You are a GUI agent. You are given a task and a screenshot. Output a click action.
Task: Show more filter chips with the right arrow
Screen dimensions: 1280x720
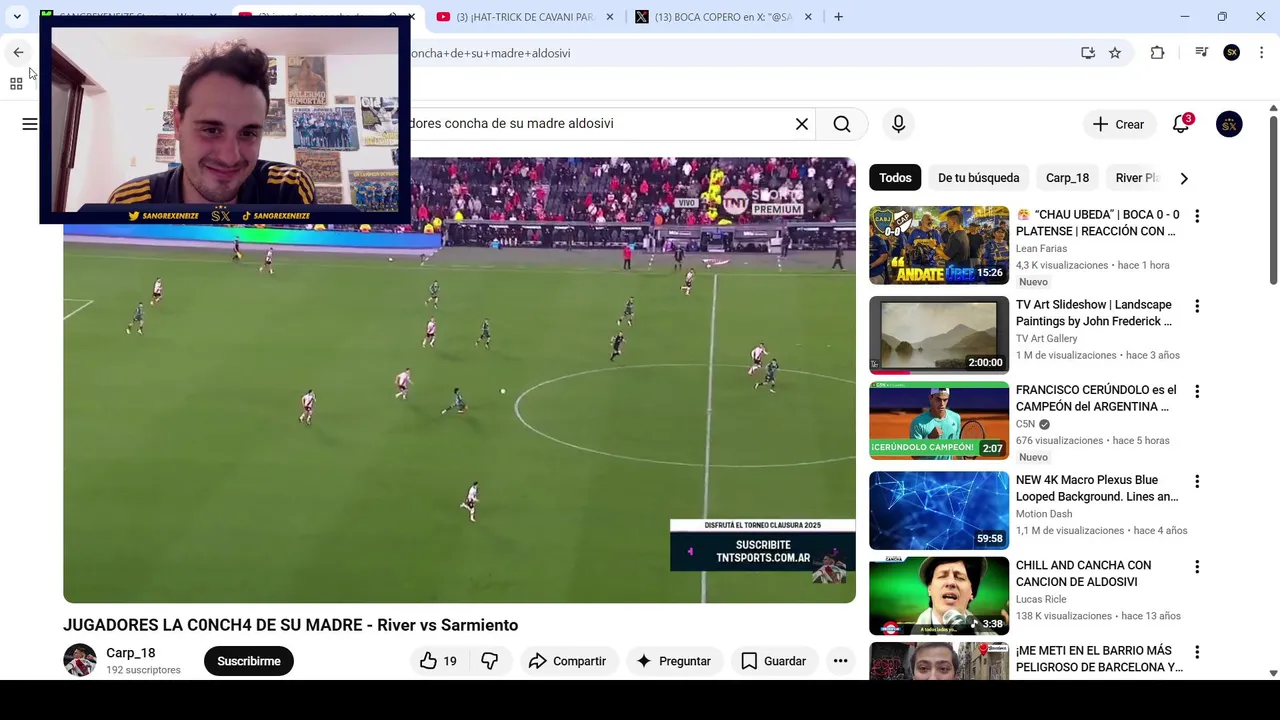tap(1184, 178)
